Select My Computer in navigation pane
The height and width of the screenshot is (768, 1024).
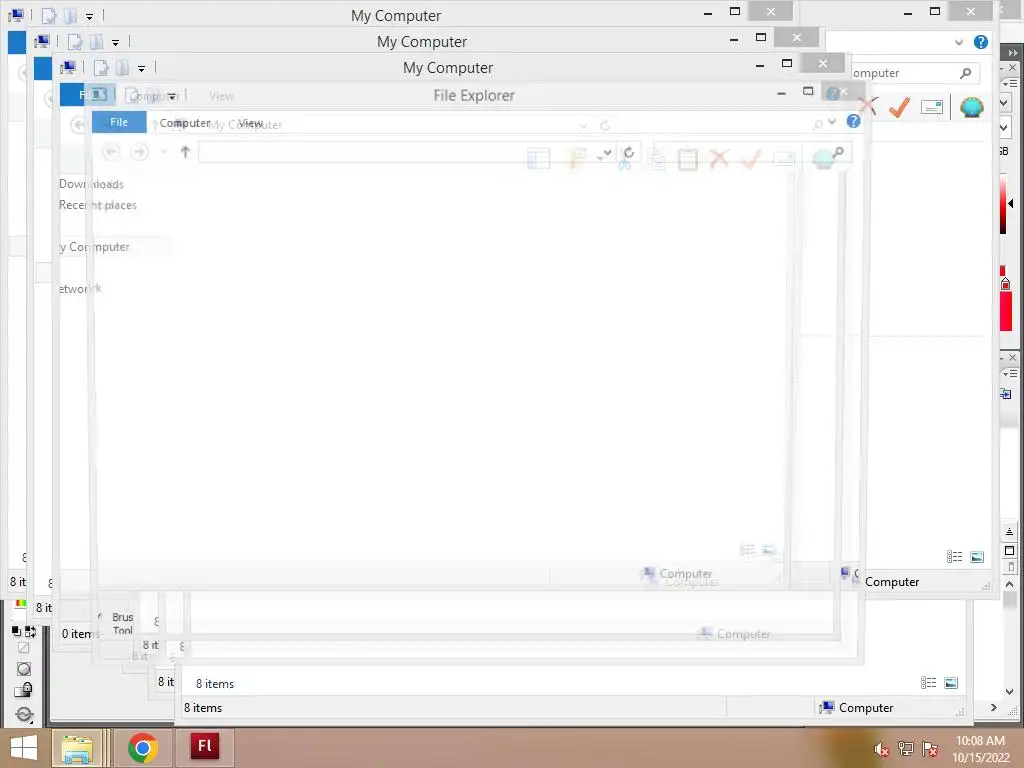tap(95, 247)
